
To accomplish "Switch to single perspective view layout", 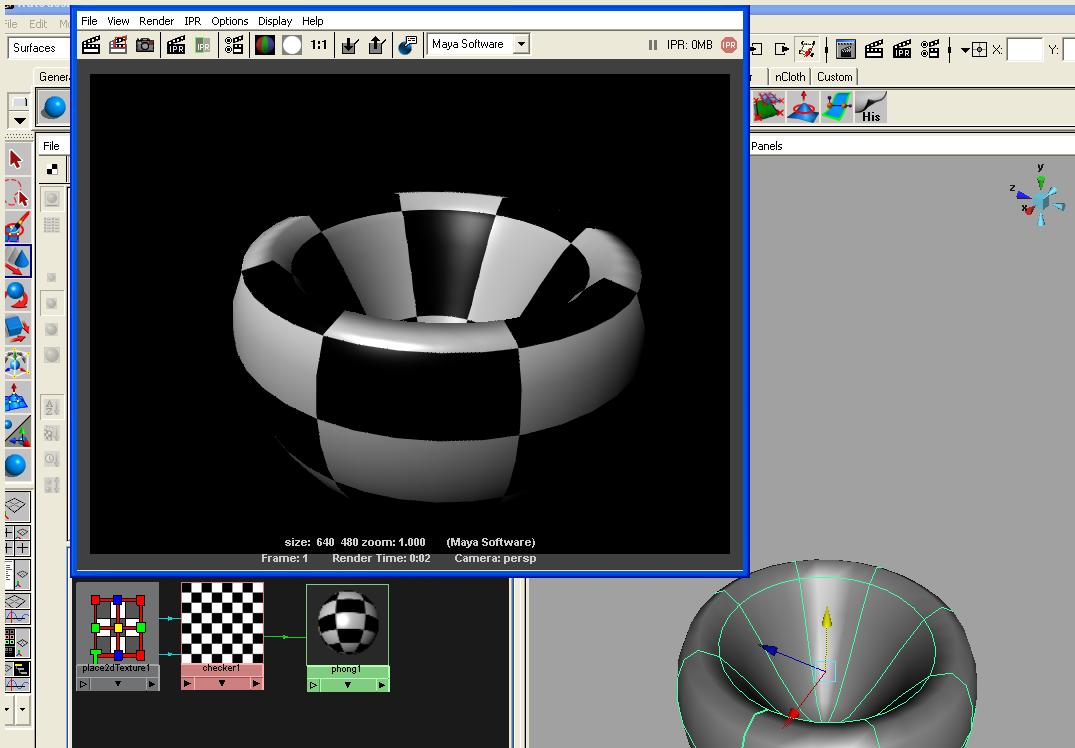I will (x=16, y=507).
